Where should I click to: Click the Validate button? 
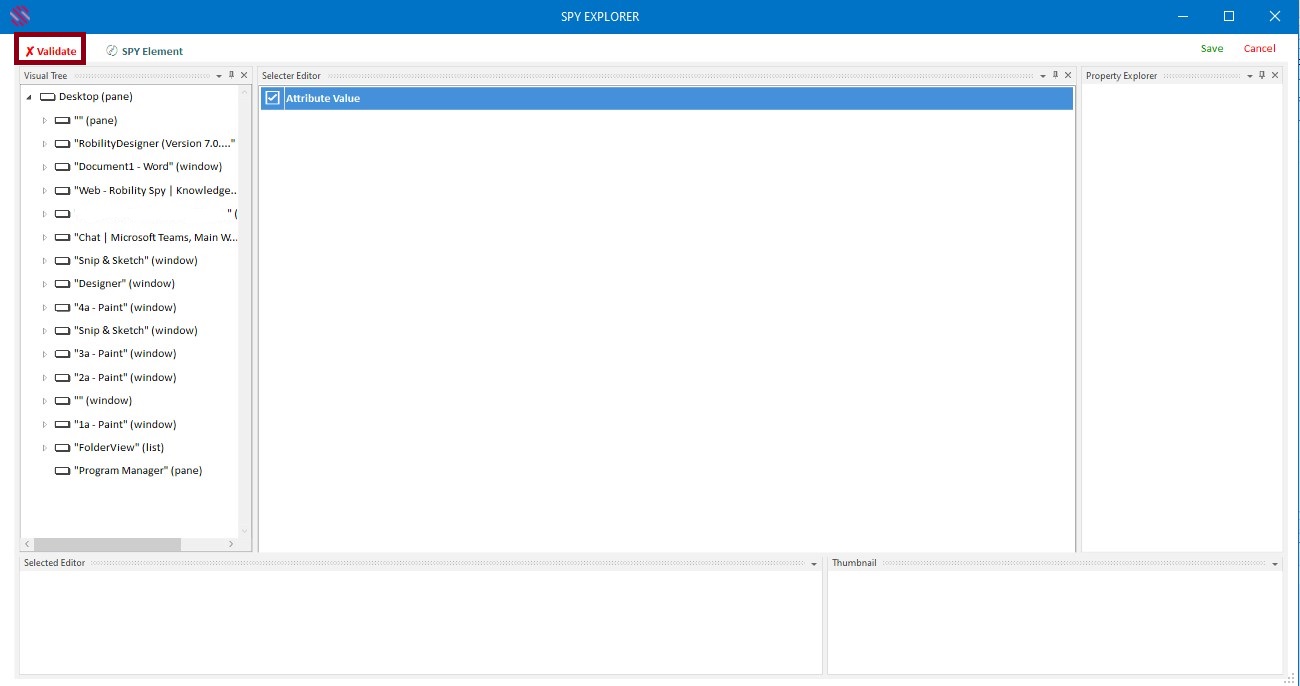point(50,51)
